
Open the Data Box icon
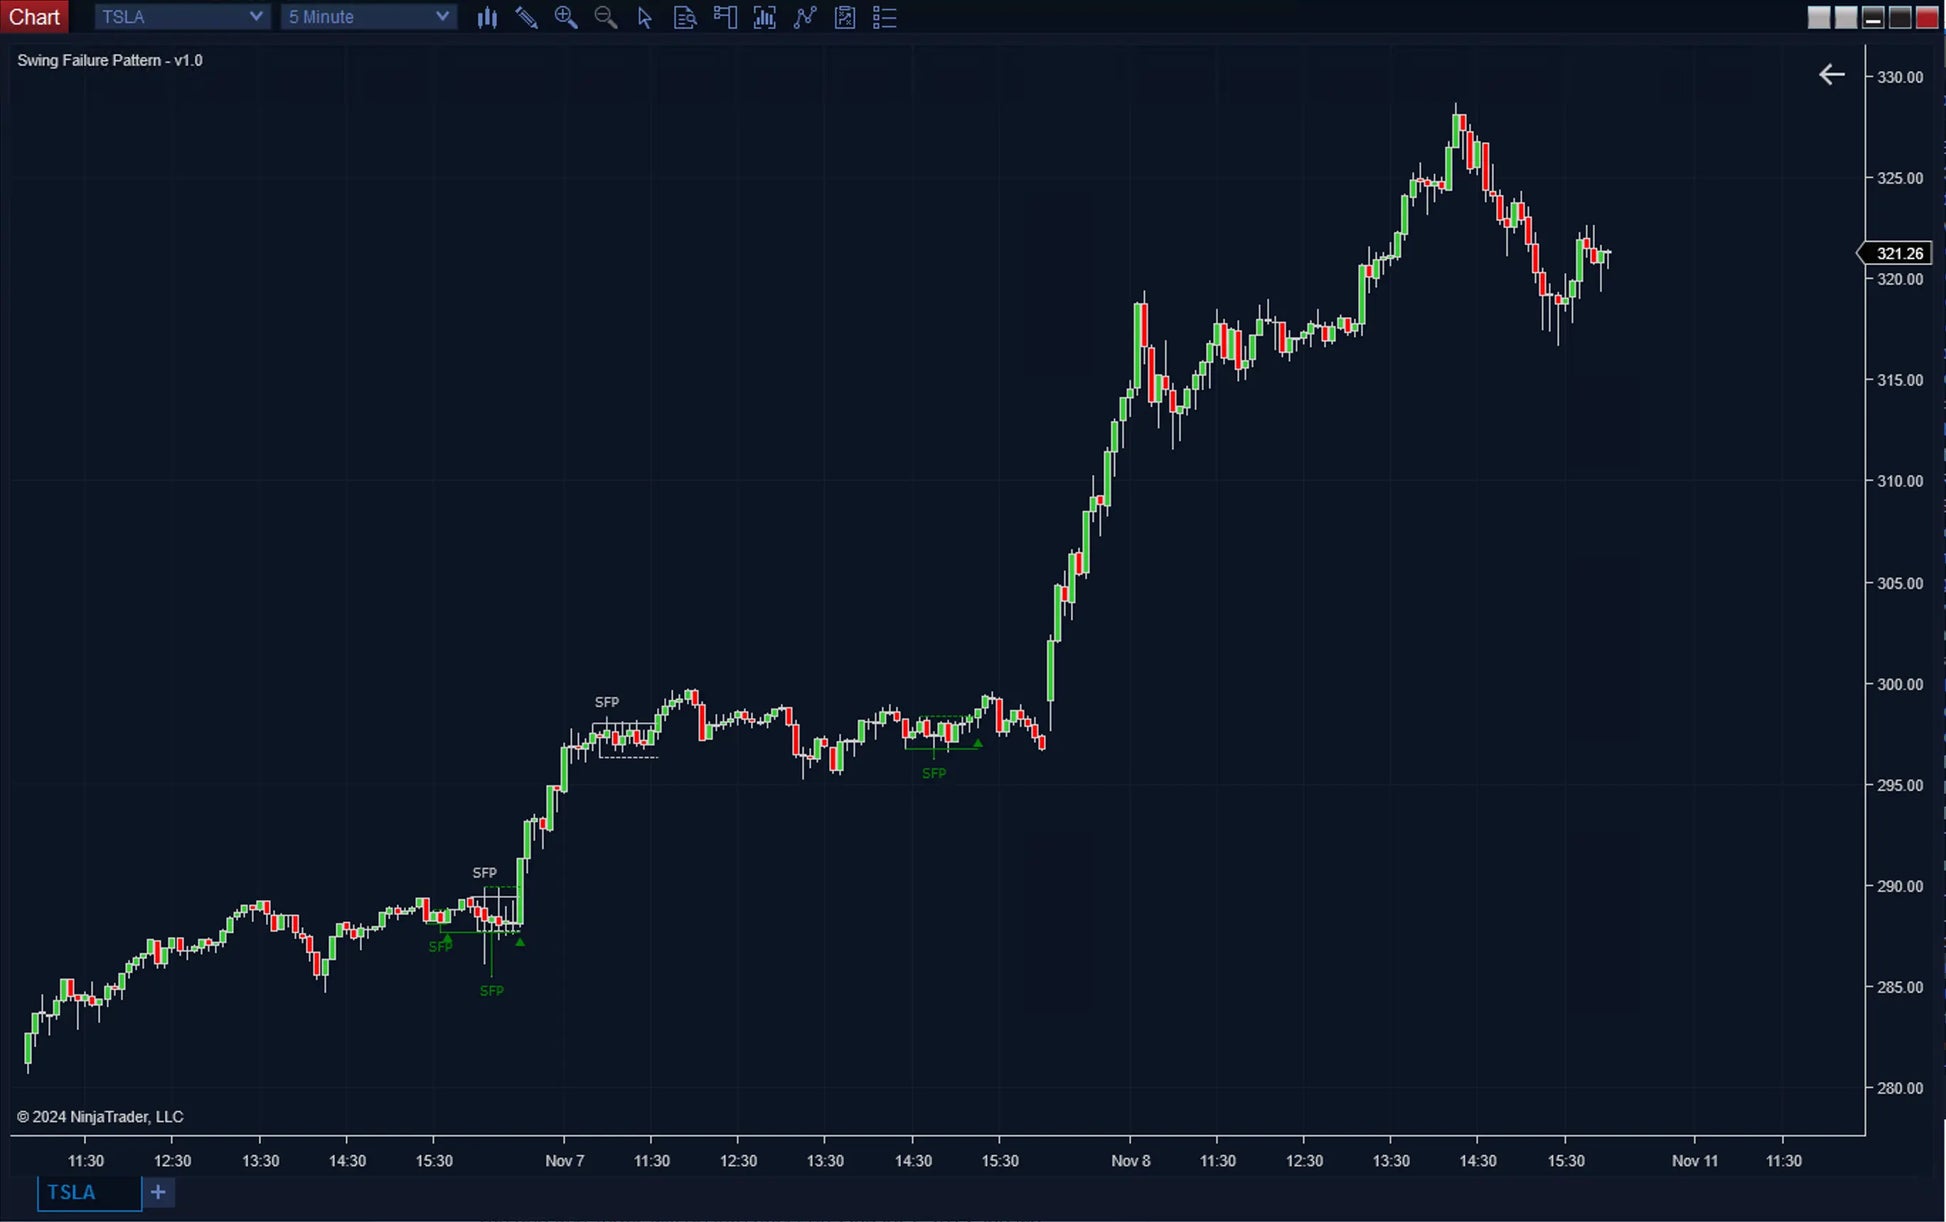(685, 17)
